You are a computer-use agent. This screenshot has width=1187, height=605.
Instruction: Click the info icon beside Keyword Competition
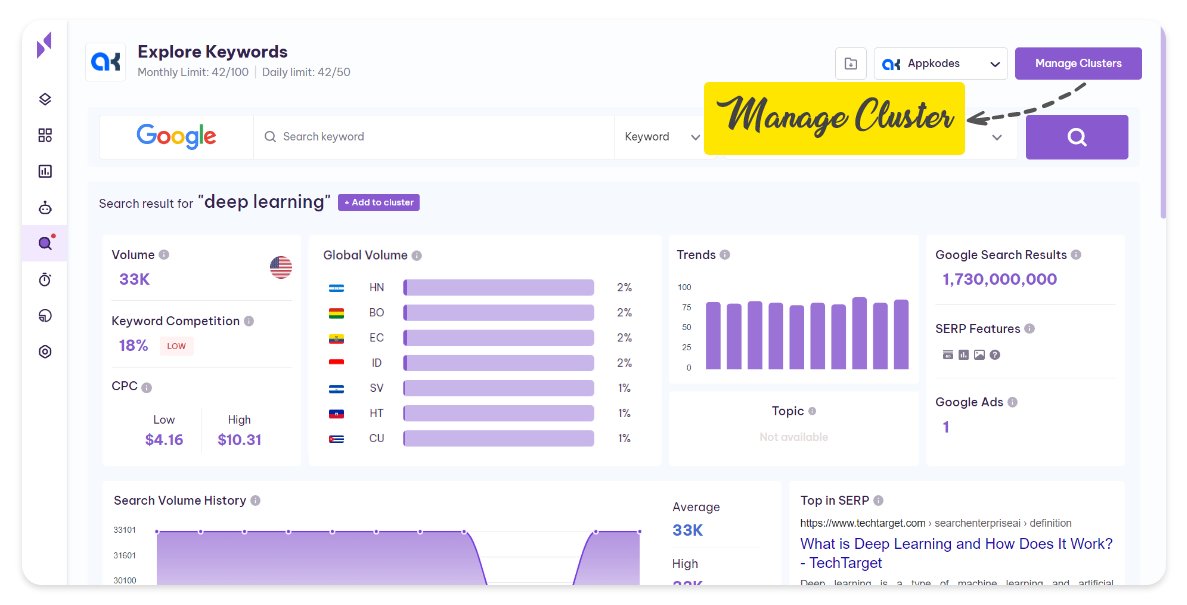pyautogui.click(x=249, y=321)
